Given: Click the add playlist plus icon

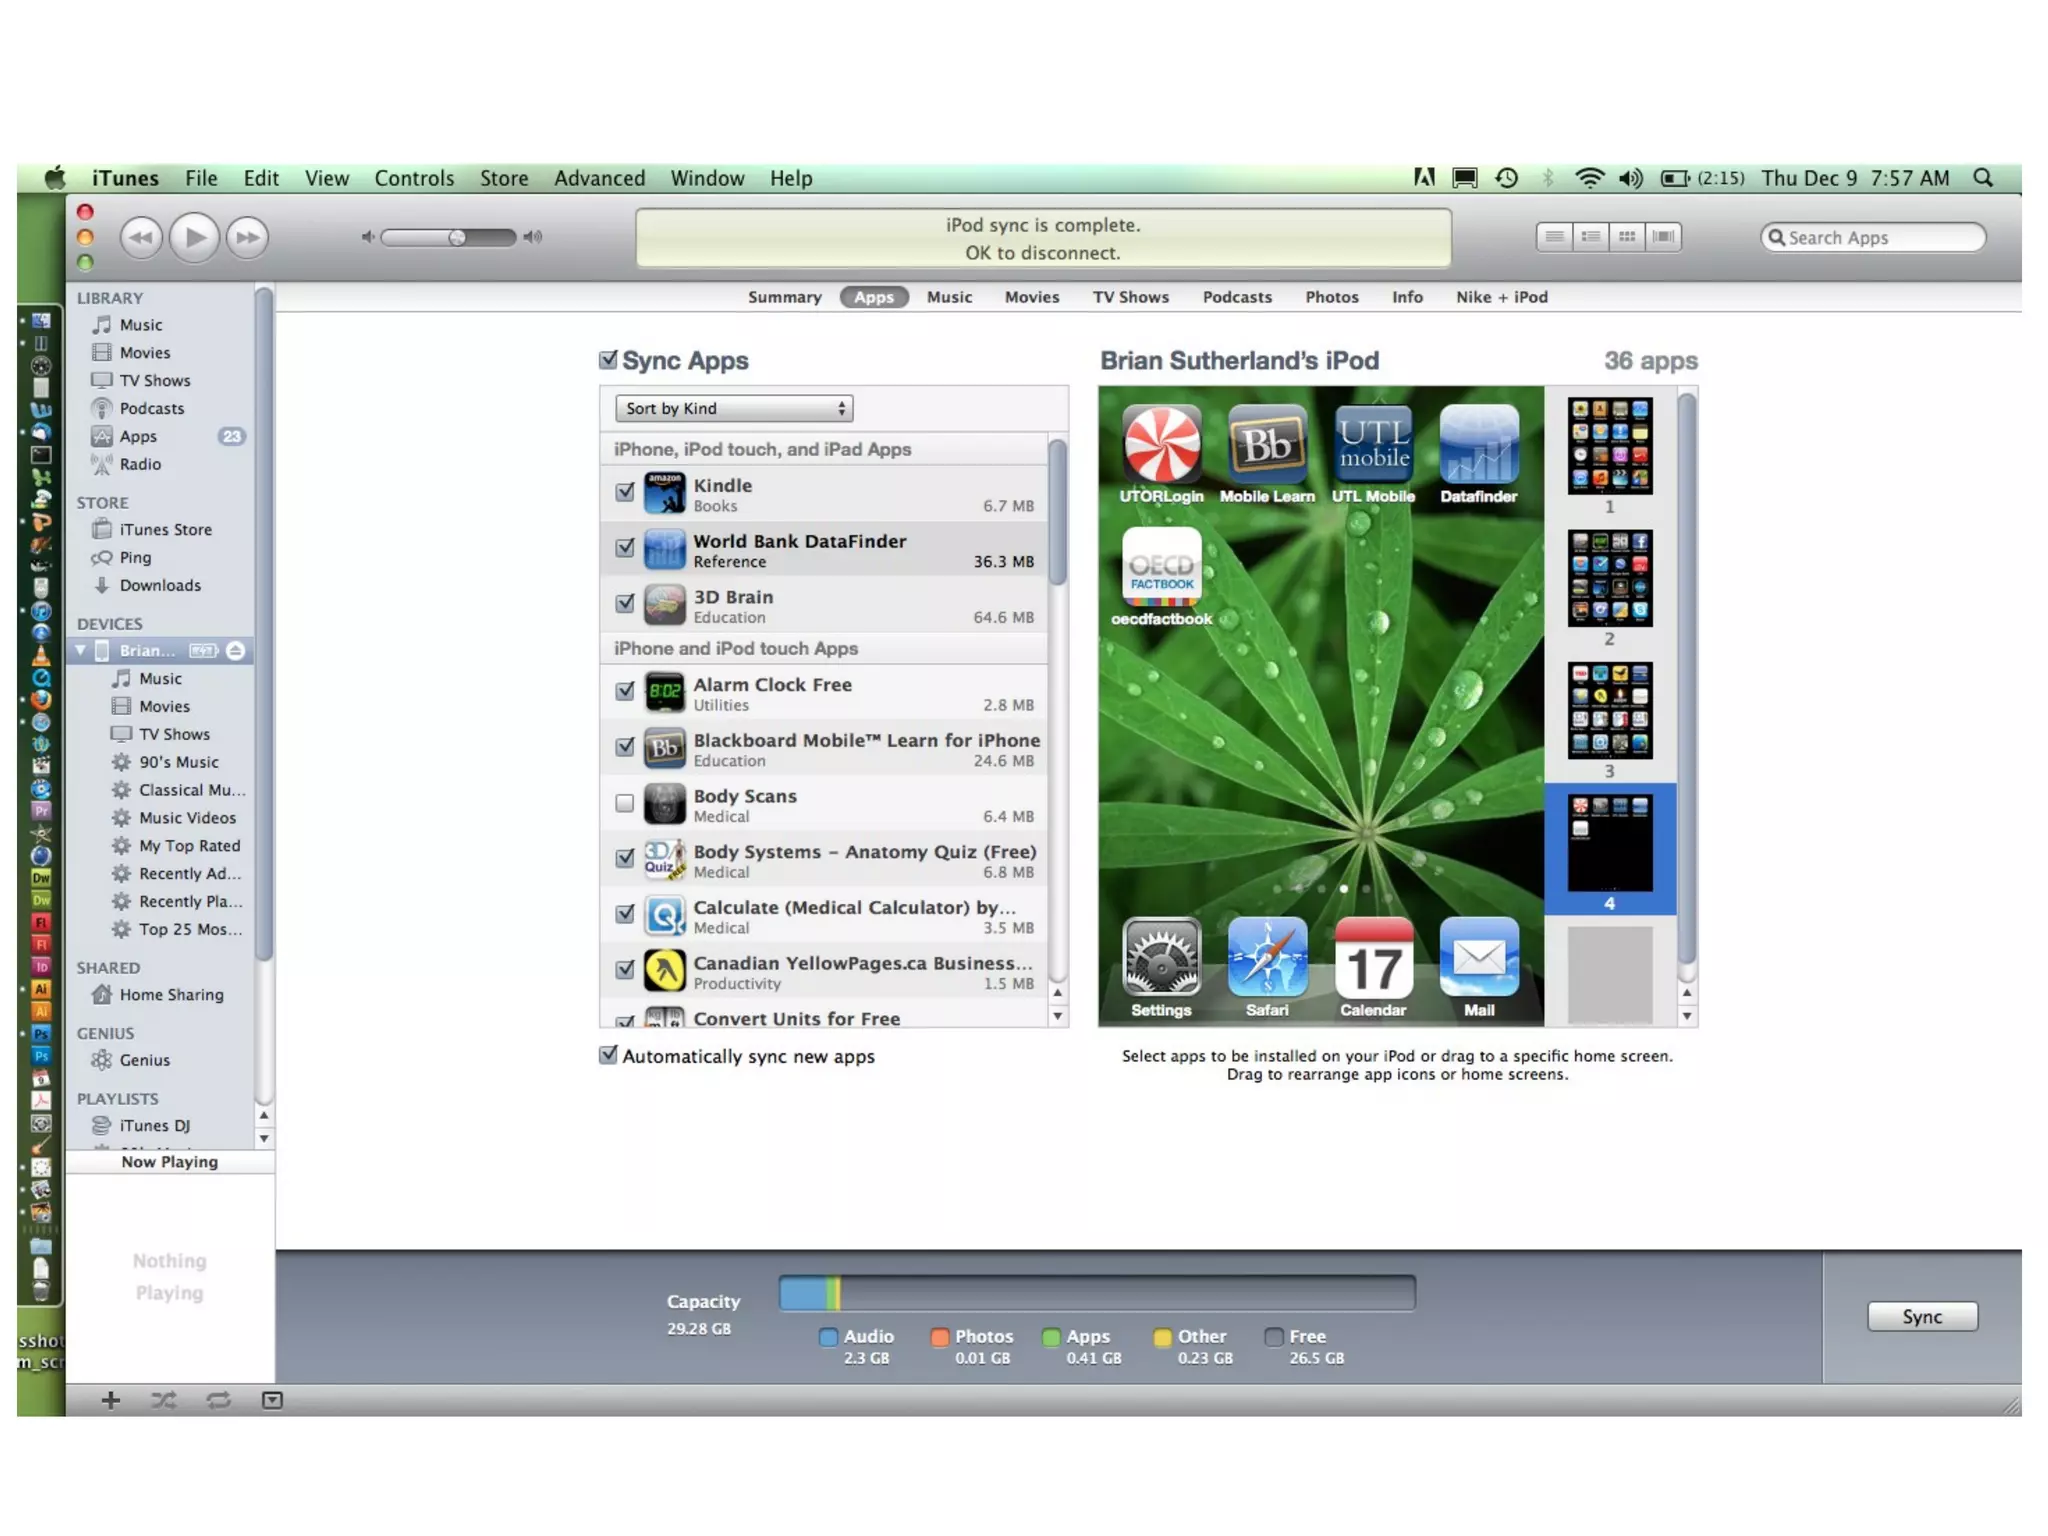Looking at the screenshot, I should click(111, 1400).
